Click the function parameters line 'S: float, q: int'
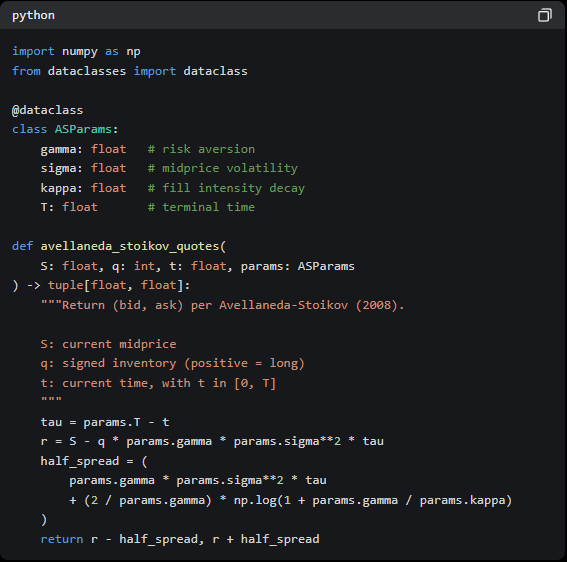Viewport: 567px width, 562px height. pos(197,266)
